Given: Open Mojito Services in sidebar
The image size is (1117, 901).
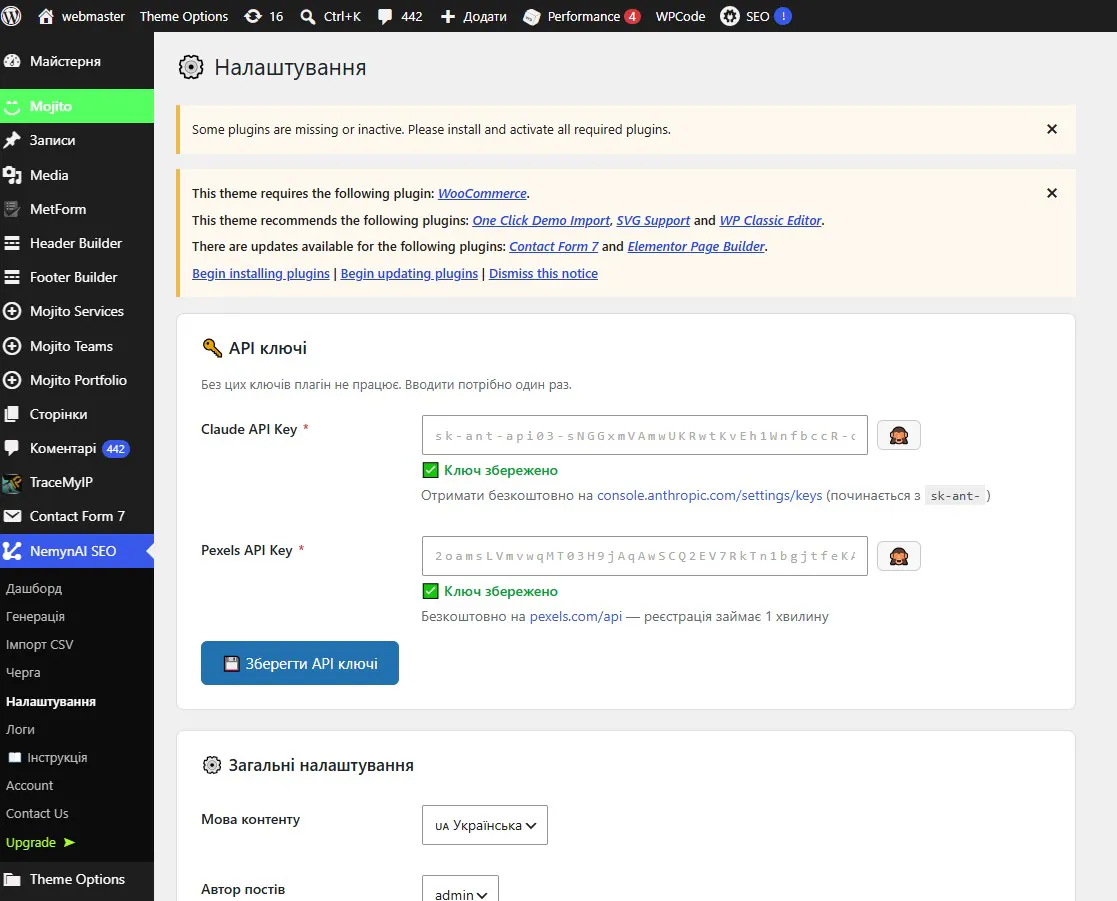Looking at the screenshot, I should pyautogui.click(x=77, y=311).
